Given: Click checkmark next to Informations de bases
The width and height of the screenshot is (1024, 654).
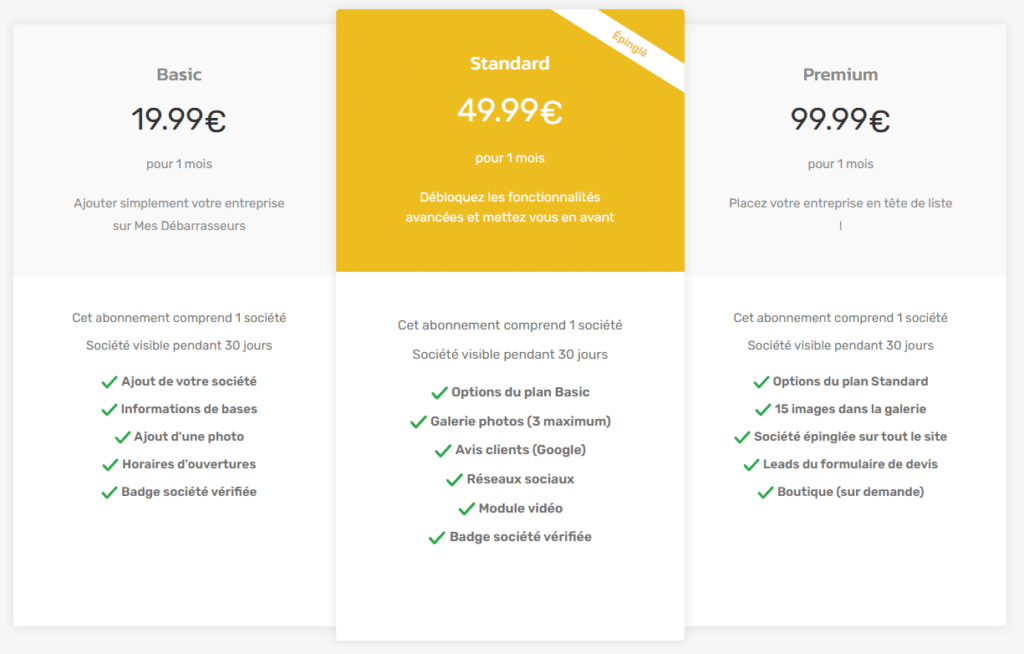Looking at the screenshot, I should point(109,410).
